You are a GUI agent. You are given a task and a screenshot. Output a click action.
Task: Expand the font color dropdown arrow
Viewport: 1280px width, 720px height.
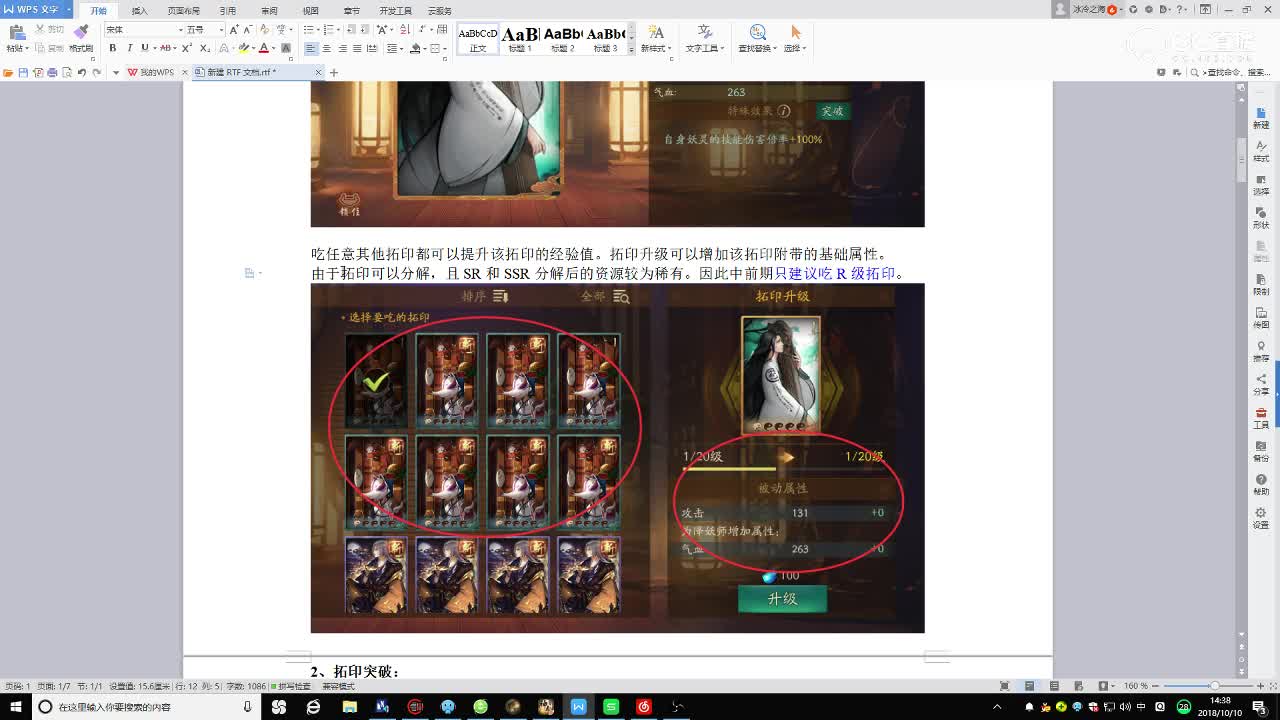coord(275,48)
